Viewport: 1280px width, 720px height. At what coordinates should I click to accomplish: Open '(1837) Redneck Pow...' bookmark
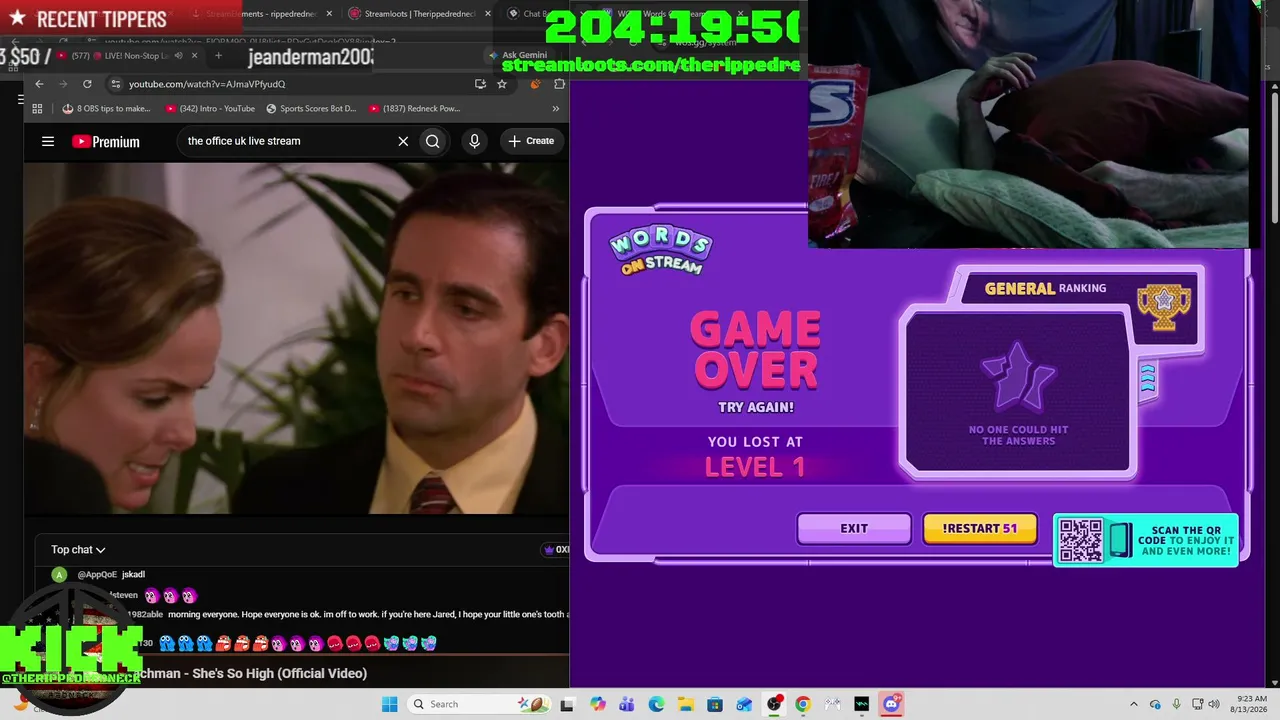[x=414, y=109]
